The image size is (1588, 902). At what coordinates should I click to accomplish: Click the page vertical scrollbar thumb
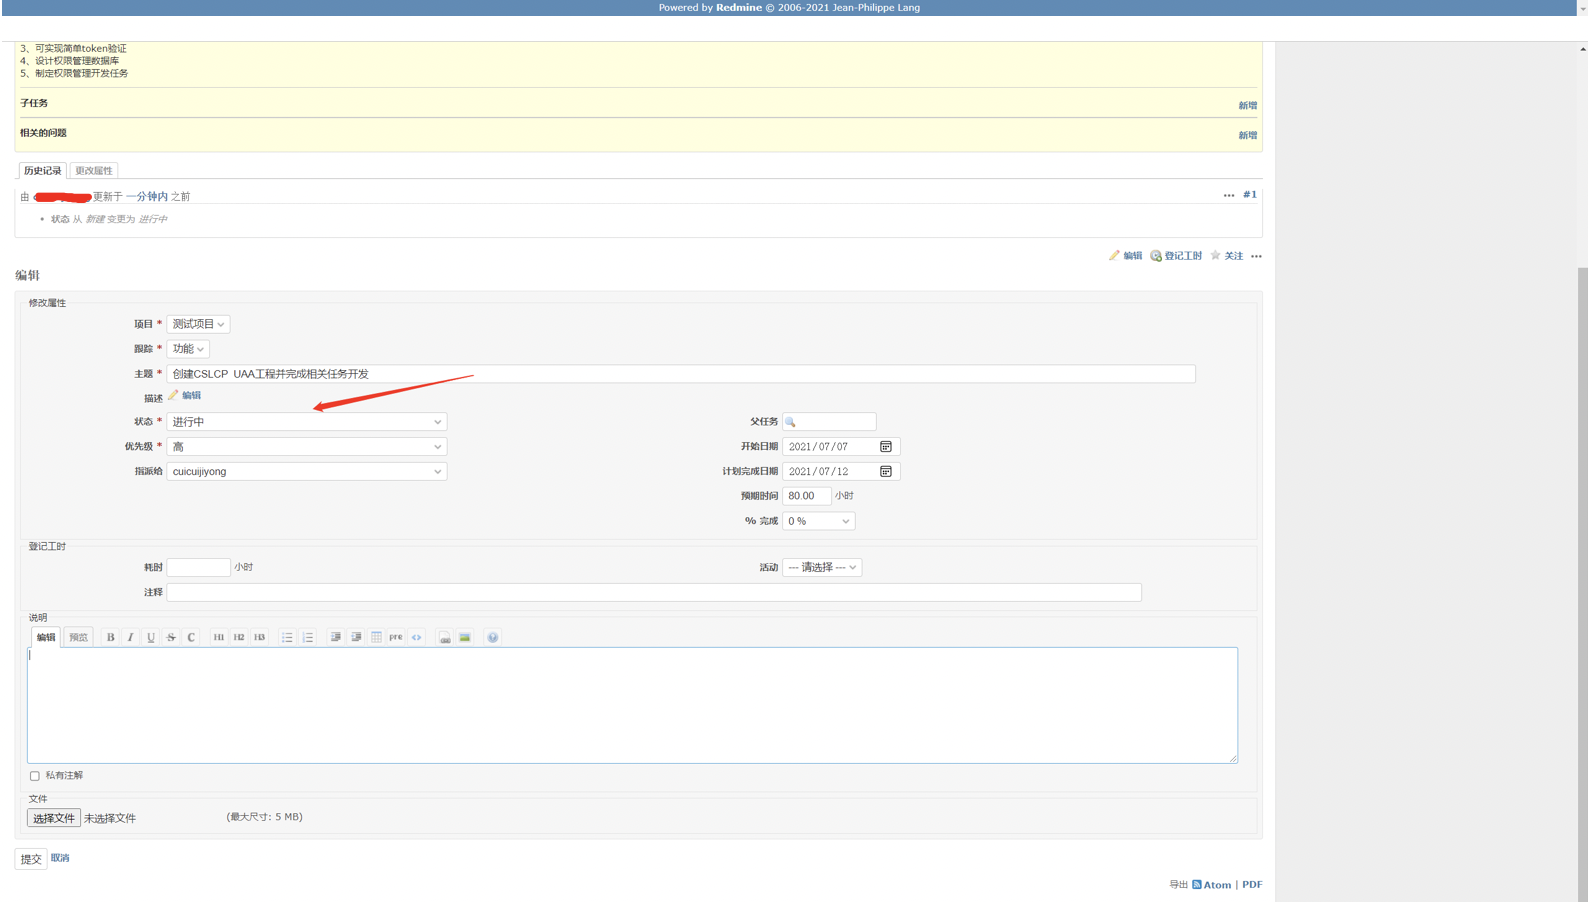(1582, 585)
